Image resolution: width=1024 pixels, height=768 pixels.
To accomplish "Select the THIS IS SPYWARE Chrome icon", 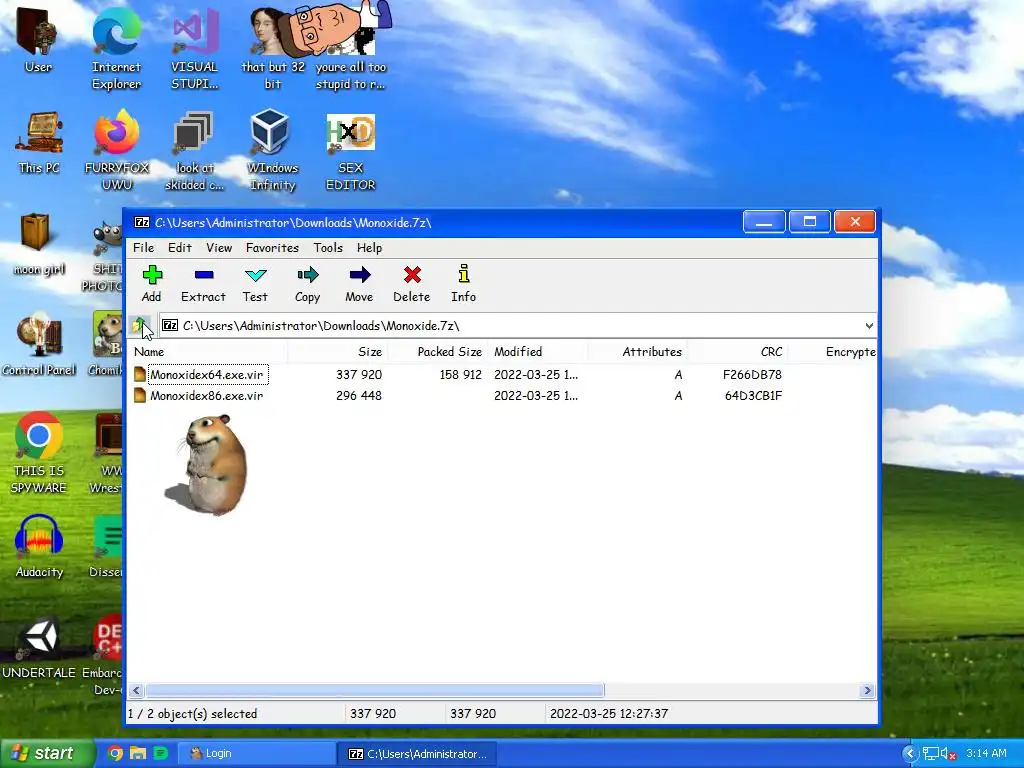I will (x=39, y=453).
